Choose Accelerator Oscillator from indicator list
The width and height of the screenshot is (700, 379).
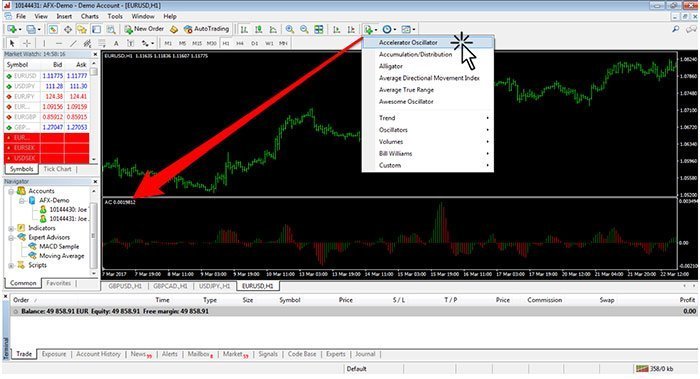pyautogui.click(x=428, y=42)
